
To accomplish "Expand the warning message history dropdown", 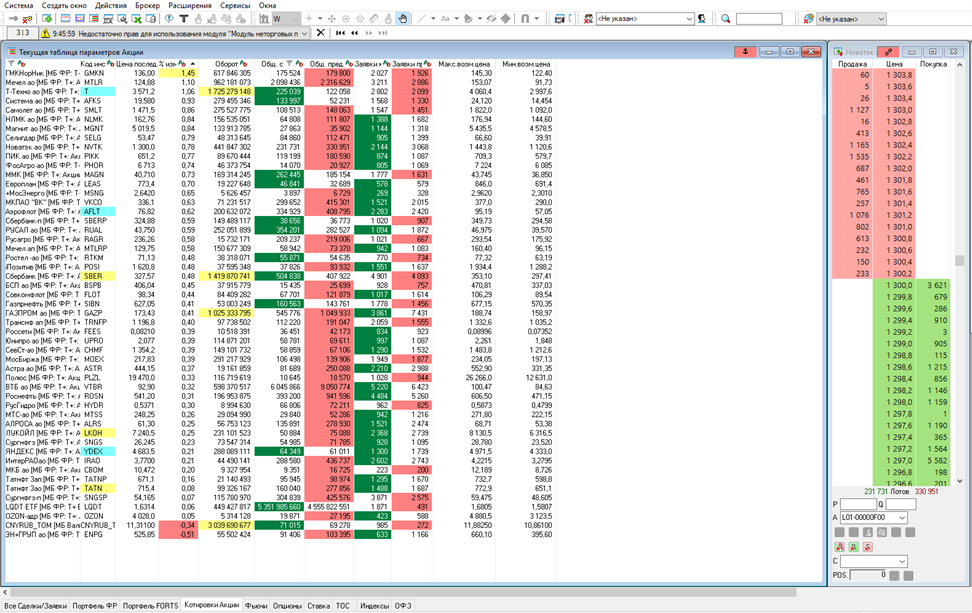I will (304, 33).
